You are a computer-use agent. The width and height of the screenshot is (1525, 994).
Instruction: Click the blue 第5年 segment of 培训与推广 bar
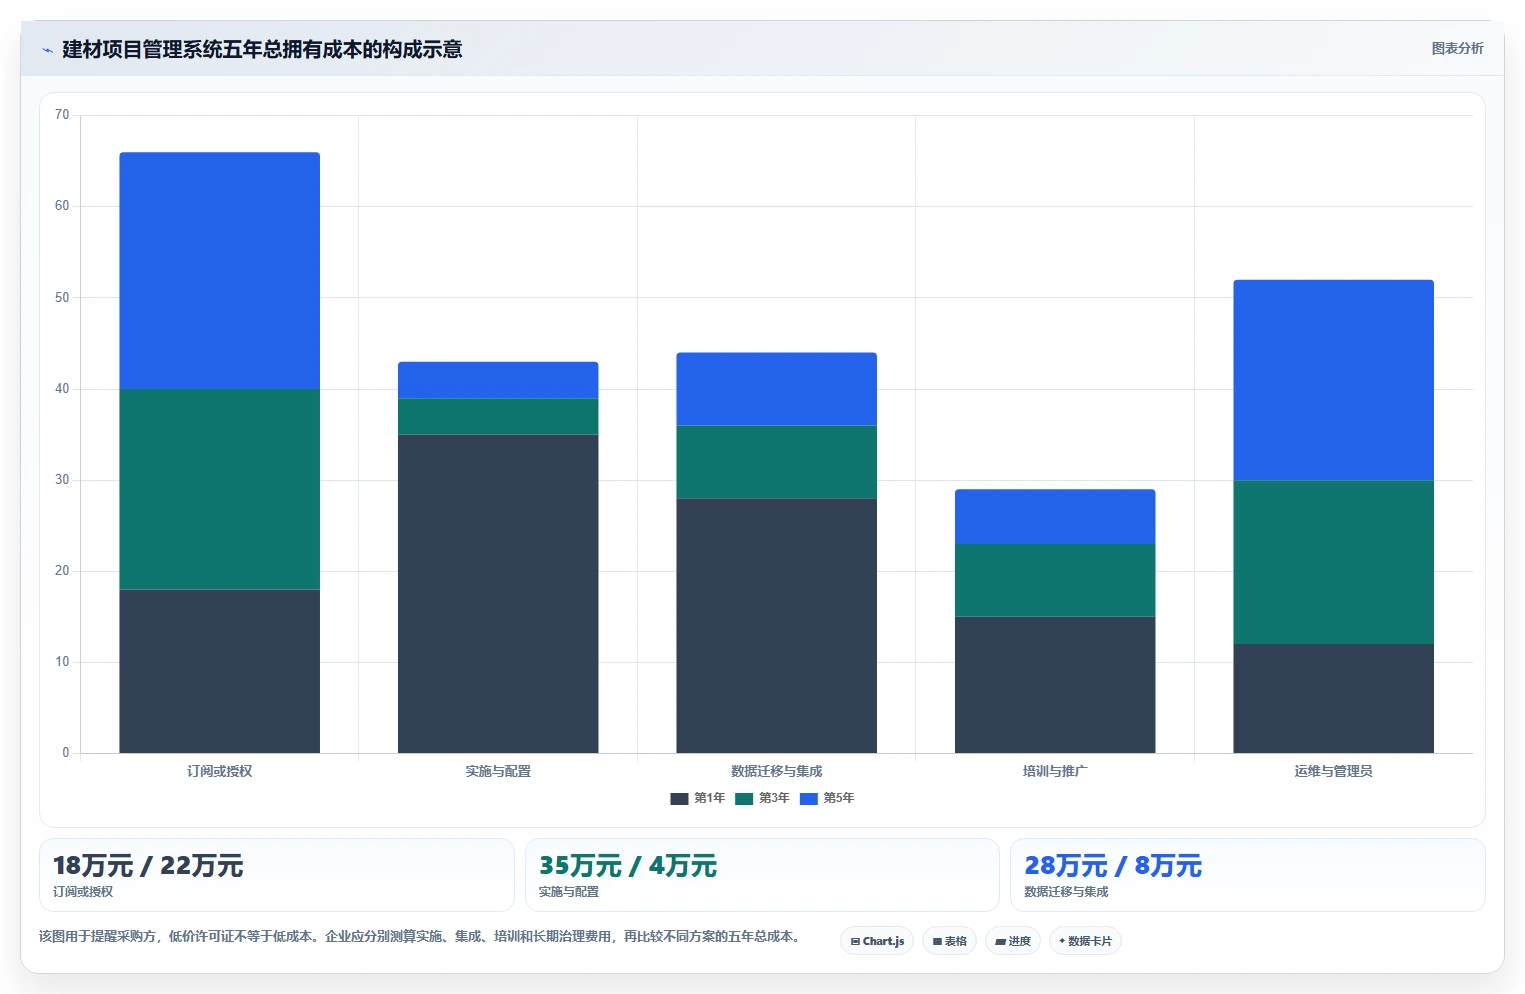coord(1055,516)
